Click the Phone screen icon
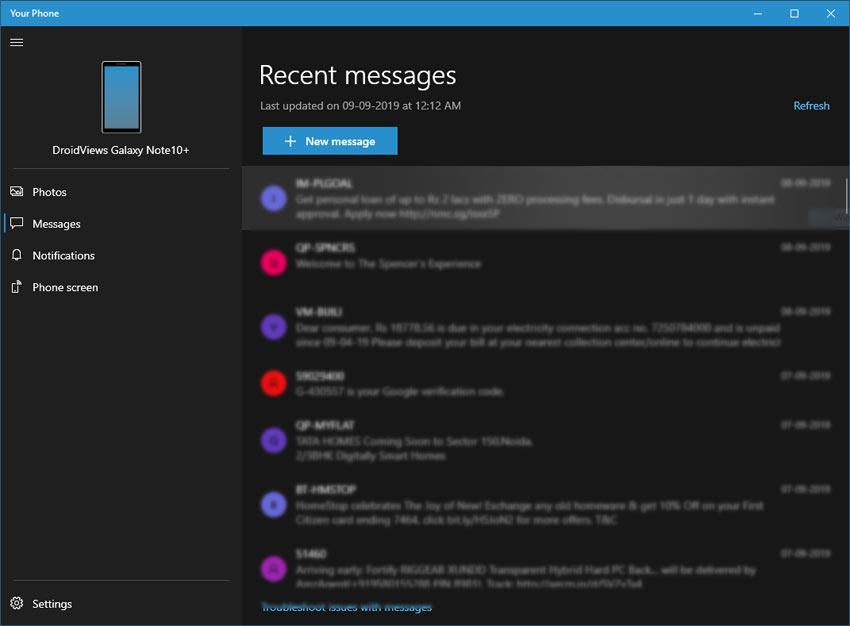Image resolution: width=850 pixels, height=626 pixels. pyautogui.click(x=17, y=287)
